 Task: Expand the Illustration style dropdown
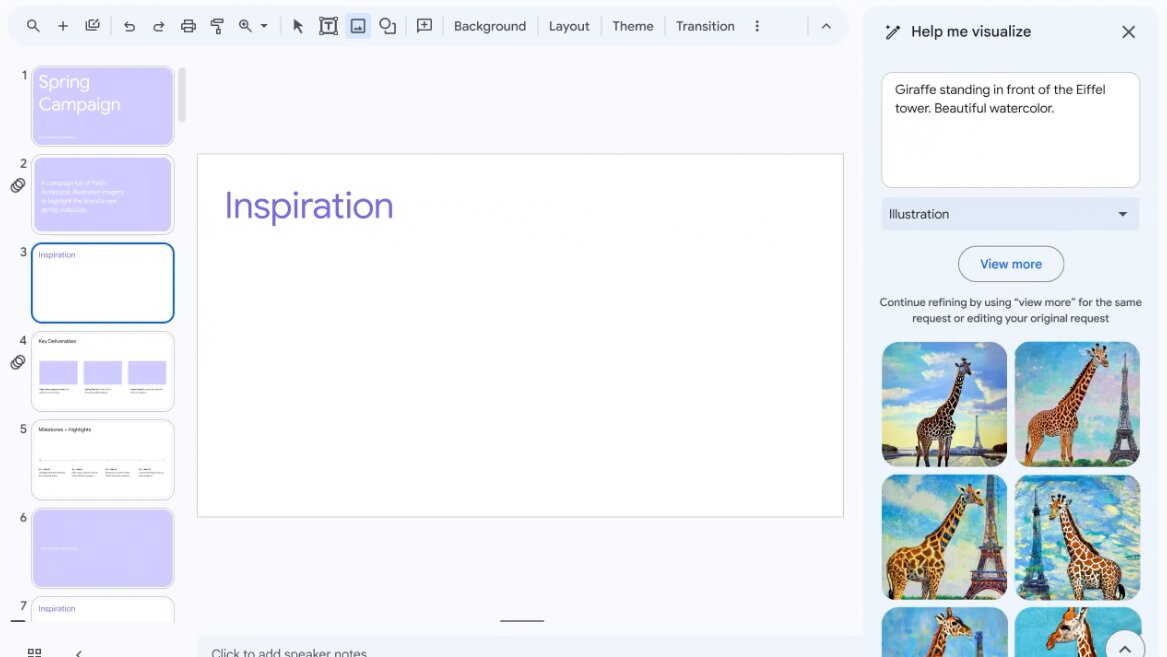[x=1010, y=214]
